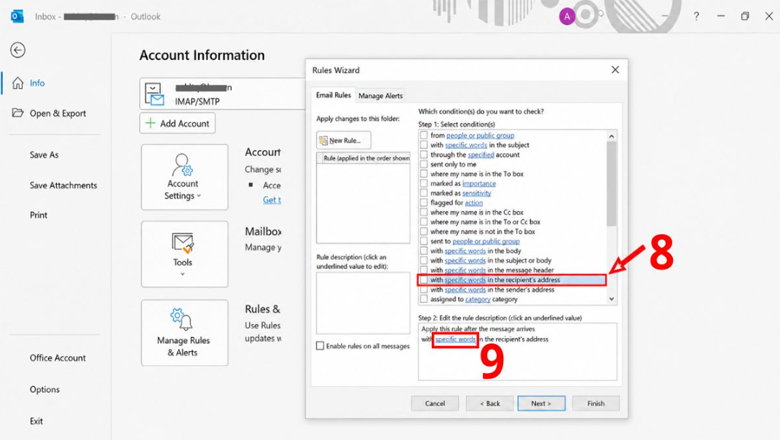Screen dimensions: 780x440
Task: Click the Tools envelope icon
Action: pyautogui.click(x=183, y=243)
